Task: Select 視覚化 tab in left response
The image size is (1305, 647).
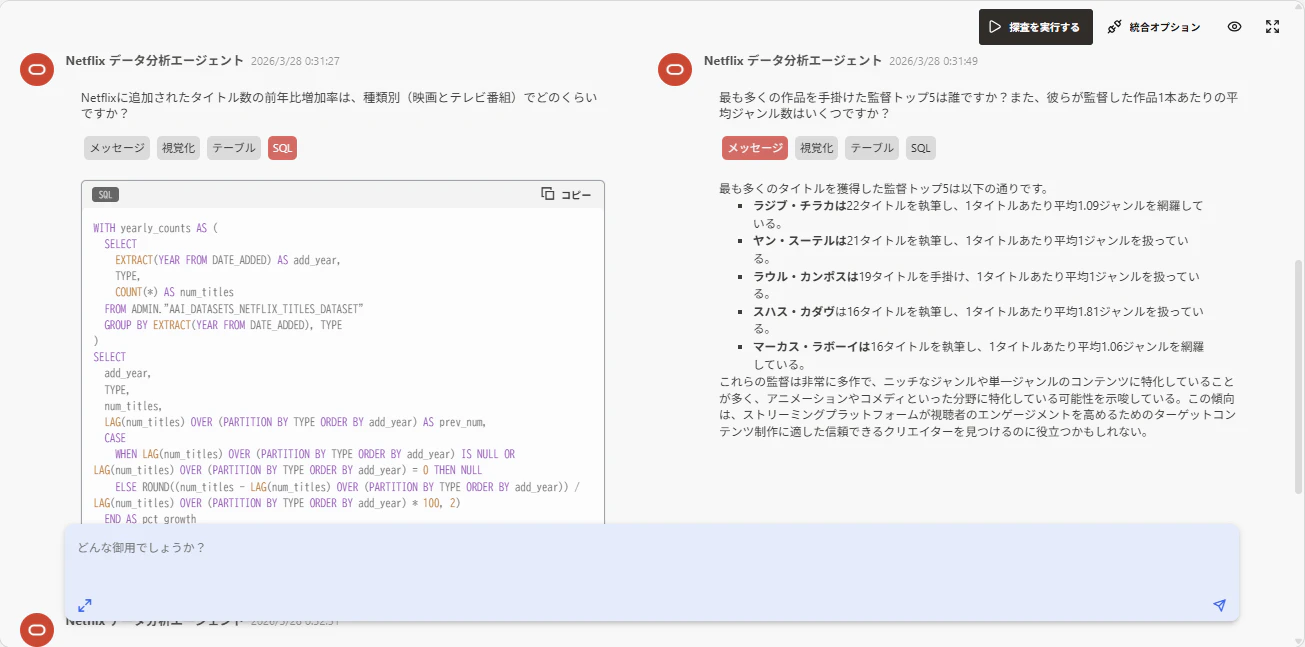Action: (x=178, y=148)
